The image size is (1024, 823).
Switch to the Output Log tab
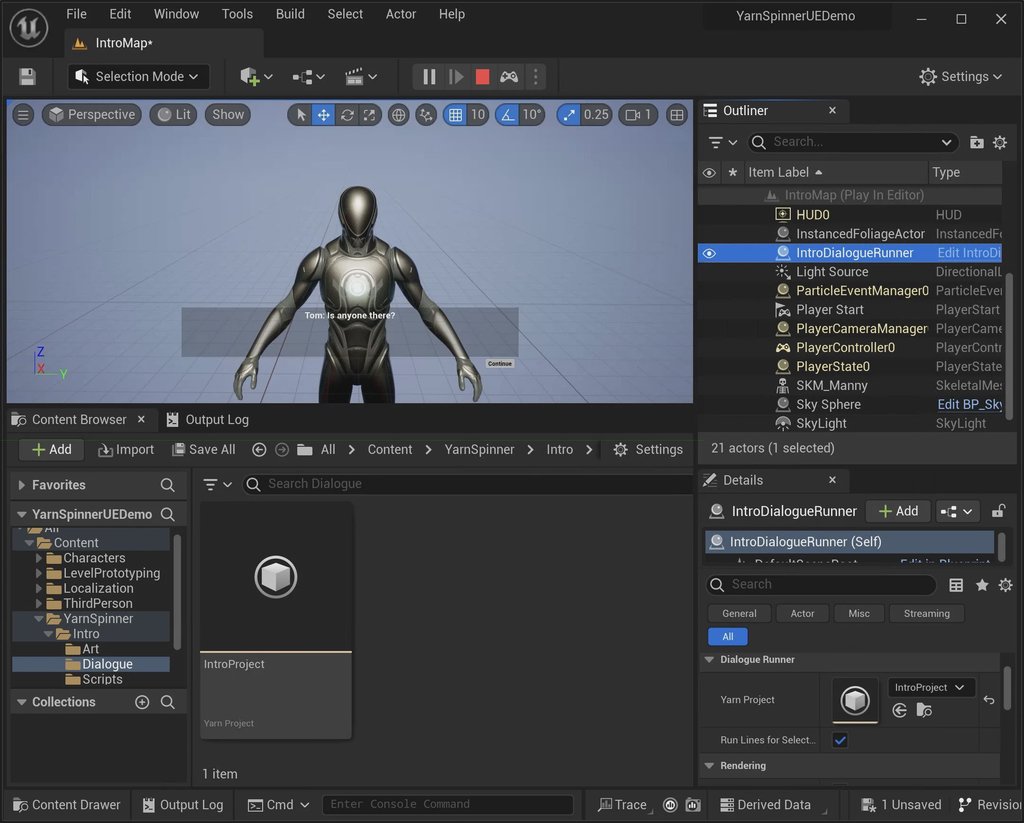(x=207, y=420)
